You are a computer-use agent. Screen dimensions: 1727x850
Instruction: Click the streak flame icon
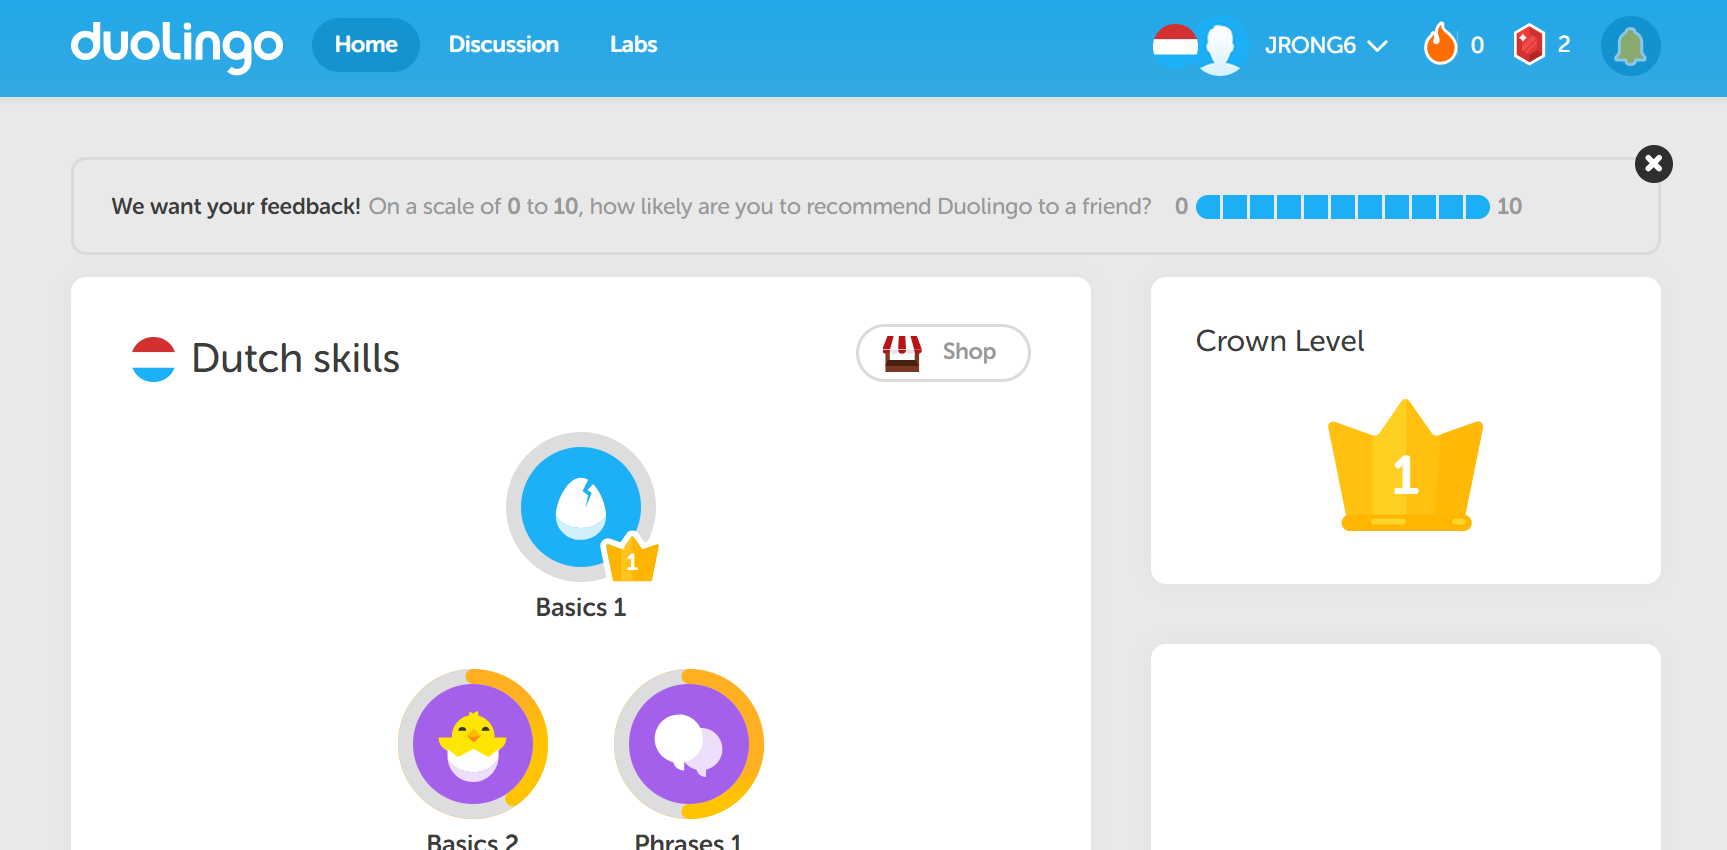tap(1440, 45)
